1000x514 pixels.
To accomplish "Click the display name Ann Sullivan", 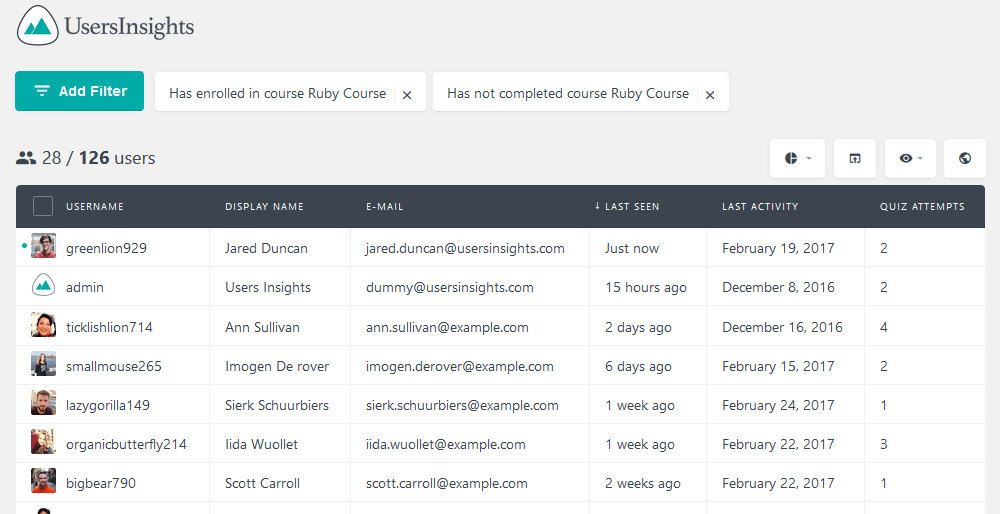I will [262, 327].
